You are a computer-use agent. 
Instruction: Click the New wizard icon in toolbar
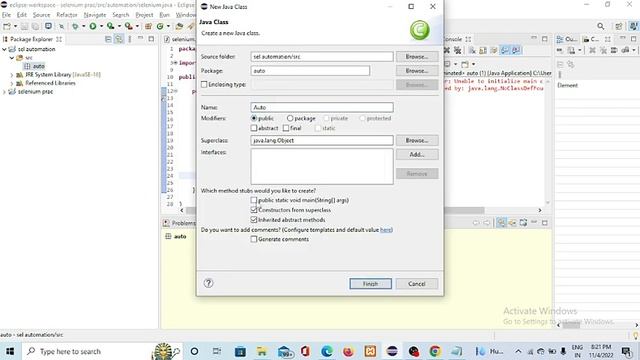click(7, 26)
